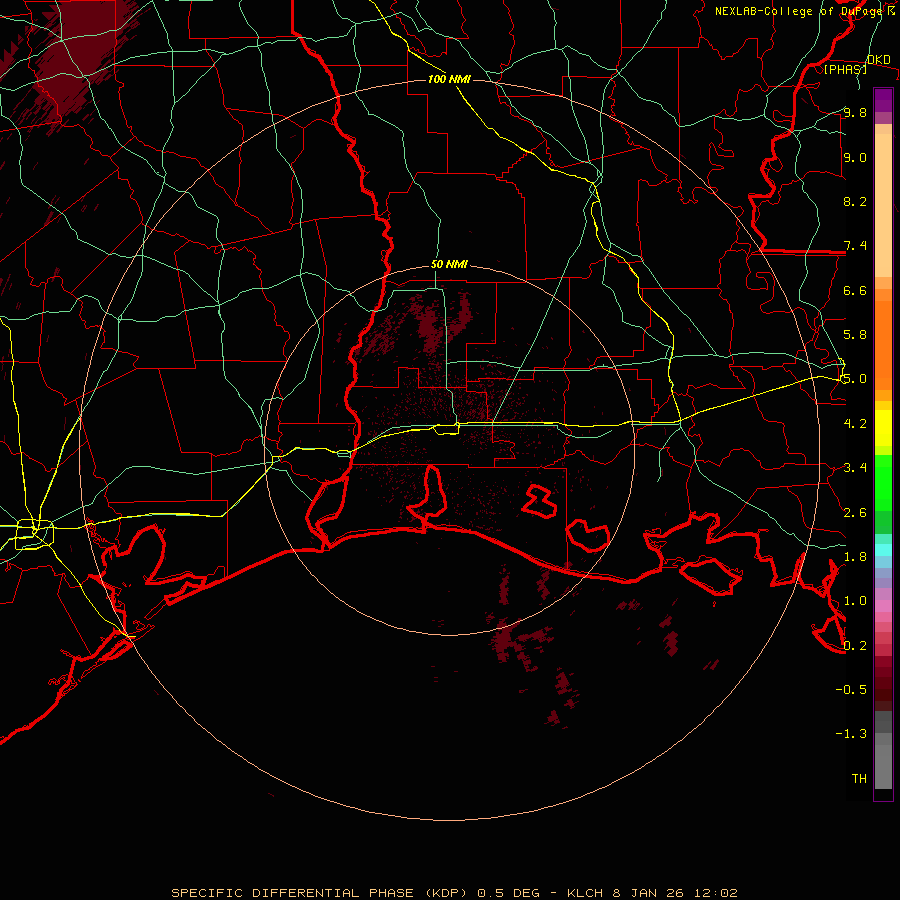Image resolution: width=900 pixels, height=900 pixels.
Task: Click the [PHAS] label above the color scale
Action: (845, 69)
